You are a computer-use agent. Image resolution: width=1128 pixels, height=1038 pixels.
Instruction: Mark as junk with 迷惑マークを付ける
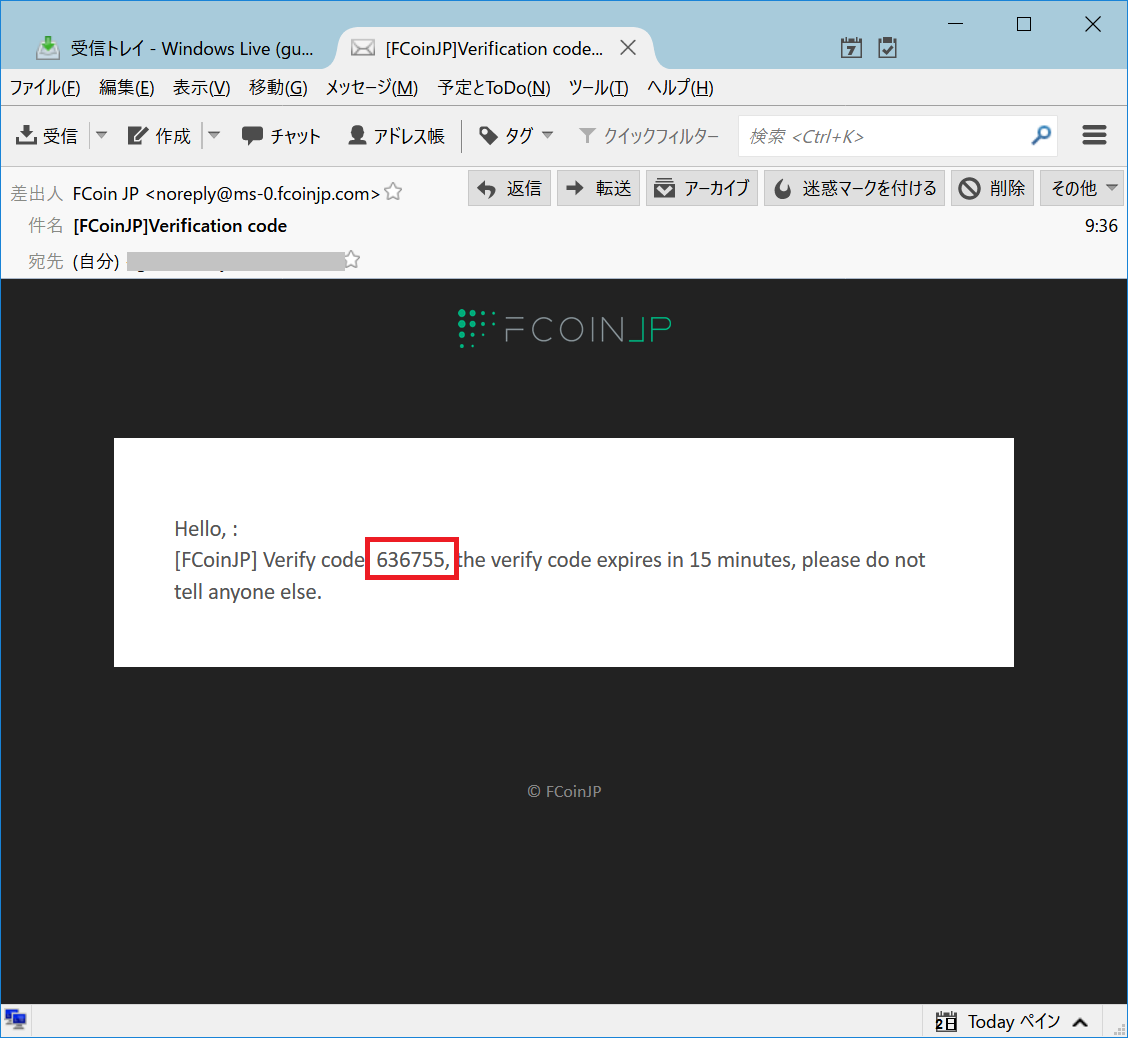pyautogui.click(x=855, y=188)
